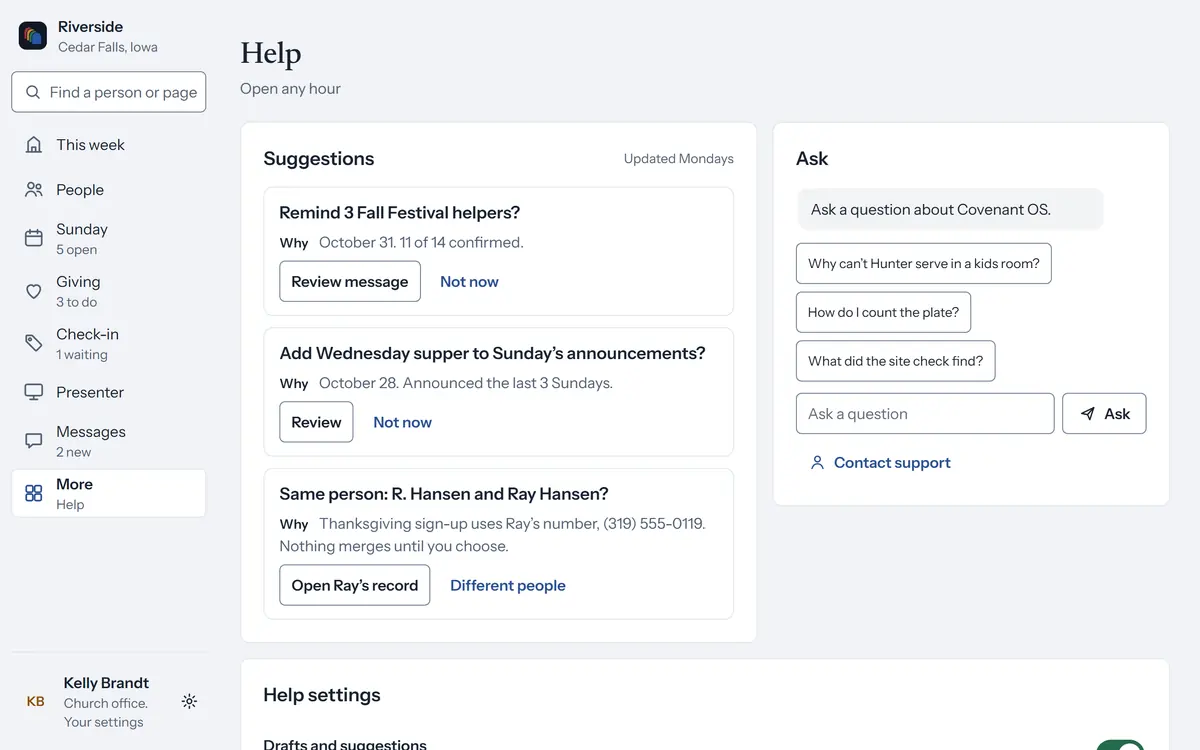Toggle the Drafts and suggestions switch
The width and height of the screenshot is (1200, 750).
click(1120, 745)
